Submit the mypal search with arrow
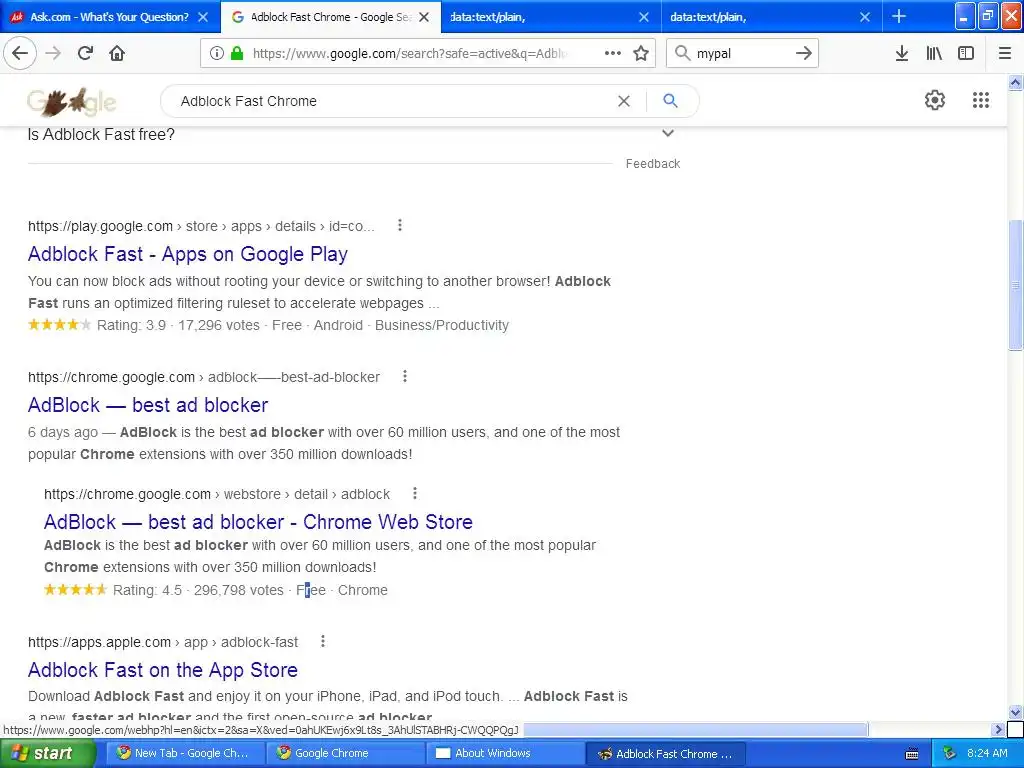Screen dimensions: 1024x768 [x=804, y=53]
